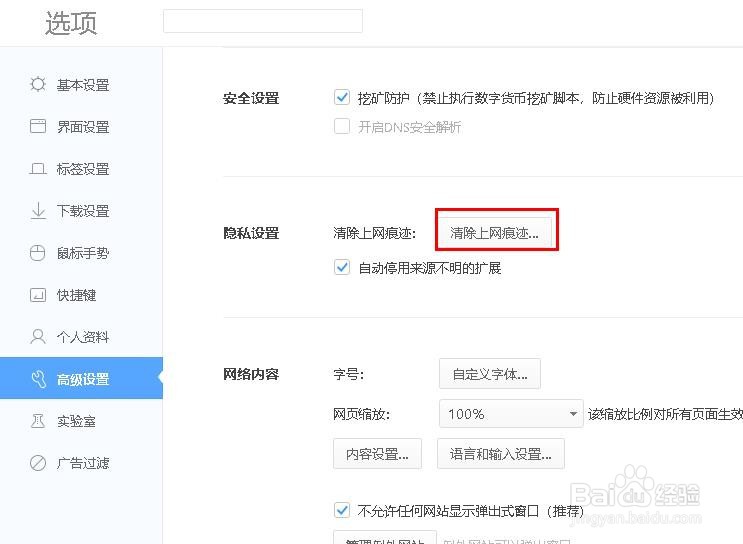Click the mouse icon beside 鼠标手势
Screen dimensions: 743x544
(38, 253)
